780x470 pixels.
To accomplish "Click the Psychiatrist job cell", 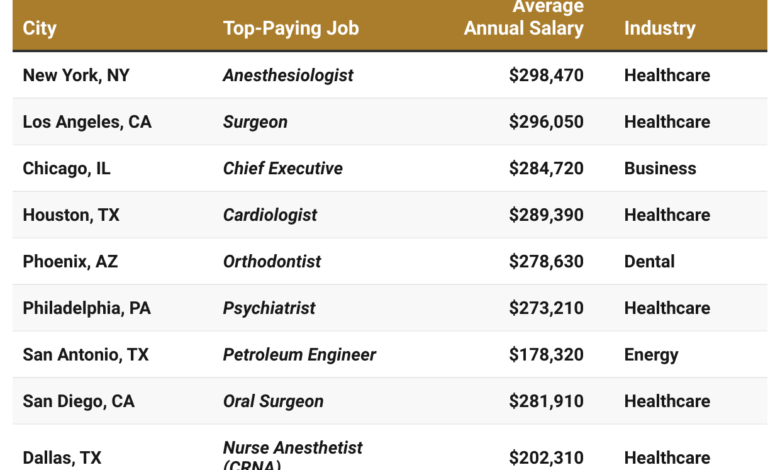I will [x=269, y=308].
